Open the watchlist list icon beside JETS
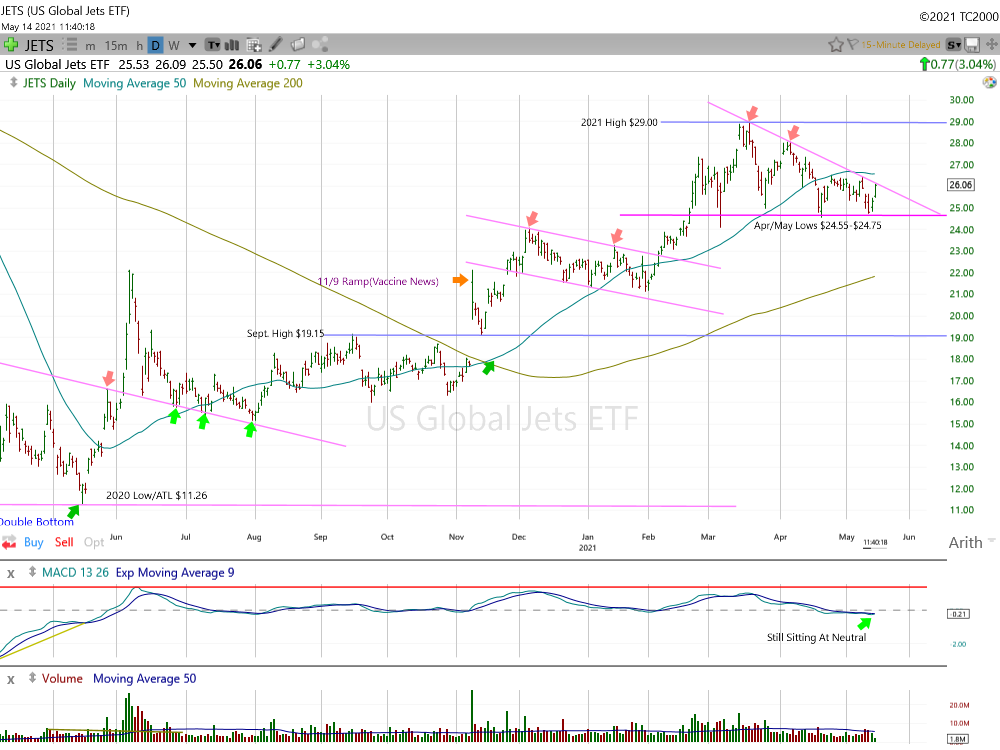1000x750 pixels. coord(71,45)
